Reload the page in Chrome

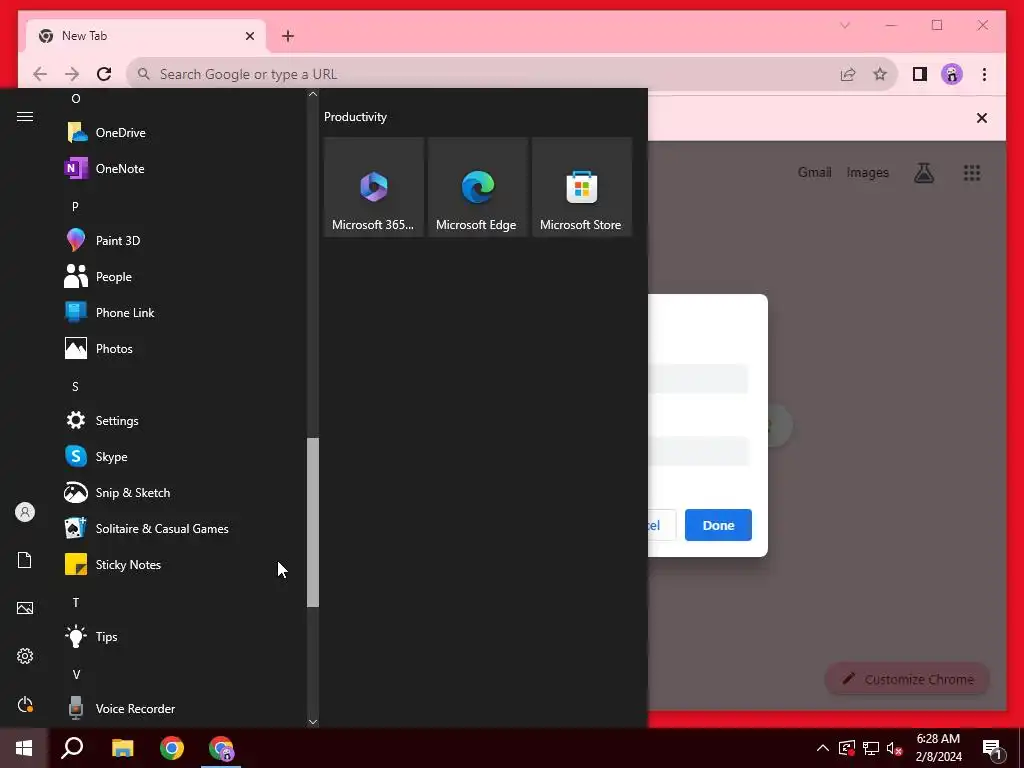[x=104, y=74]
